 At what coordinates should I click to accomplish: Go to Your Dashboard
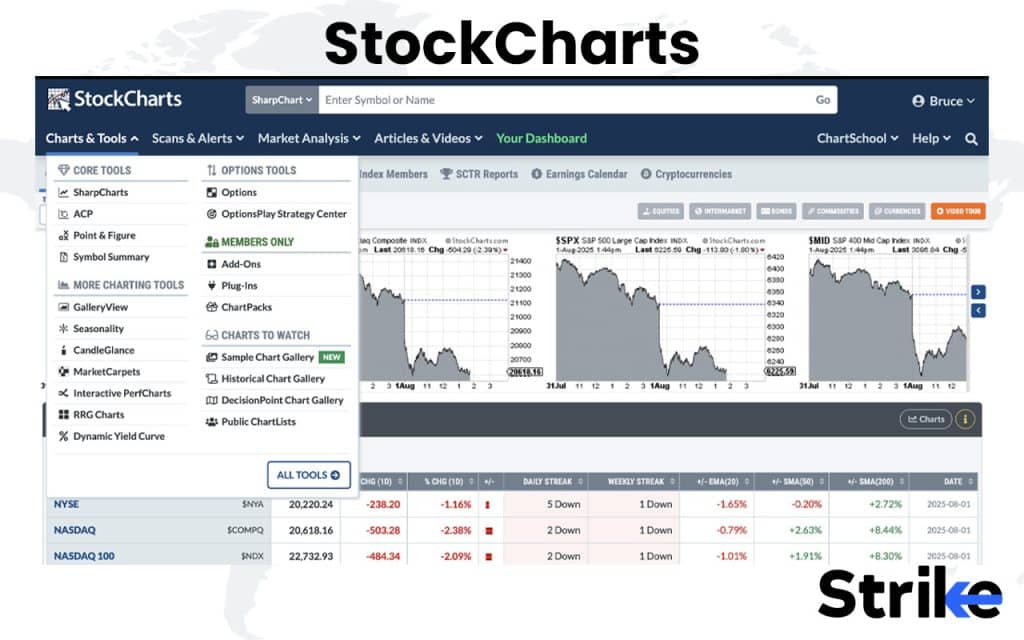(x=541, y=138)
